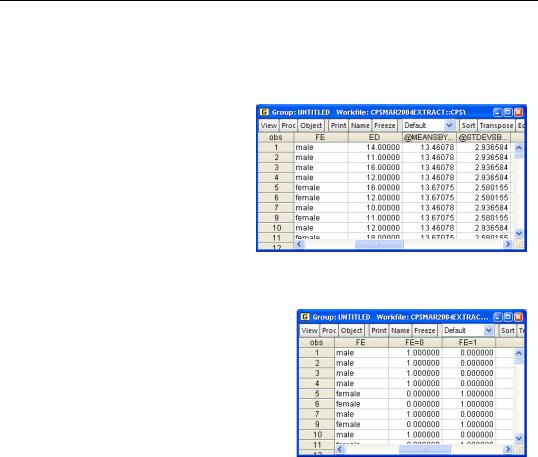The height and width of the screenshot is (457, 538).
Task: Click scroll left arrow in upper window
Action: [299, 244]
